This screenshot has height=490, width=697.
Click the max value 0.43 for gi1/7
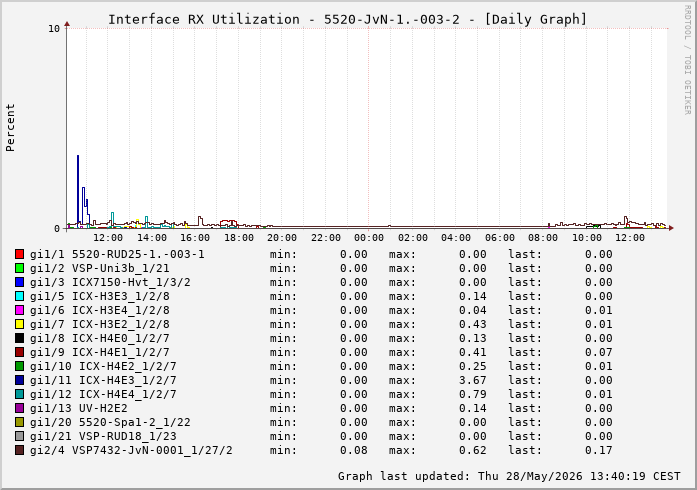pyautogui.click(x=473, y=324)
